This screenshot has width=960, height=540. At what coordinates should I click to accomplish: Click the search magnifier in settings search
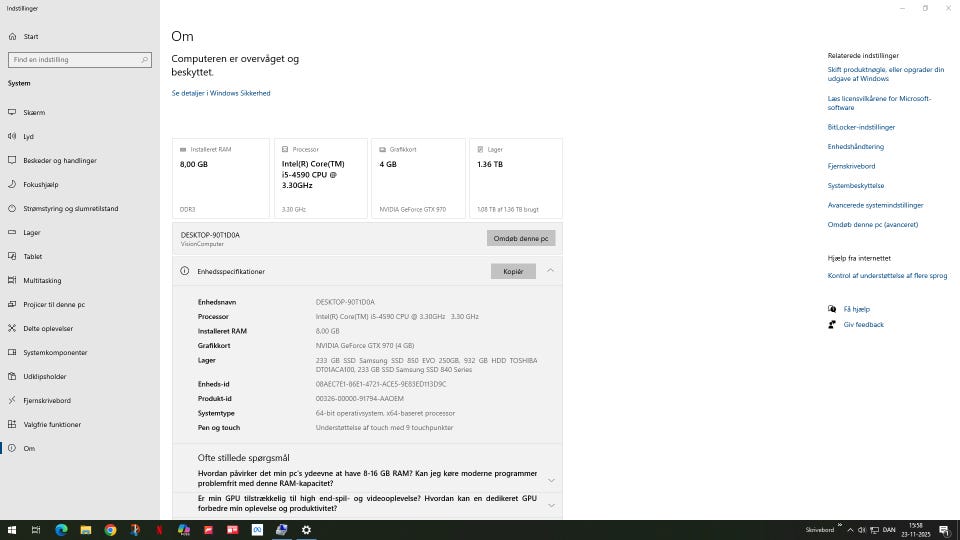point(144,60)
